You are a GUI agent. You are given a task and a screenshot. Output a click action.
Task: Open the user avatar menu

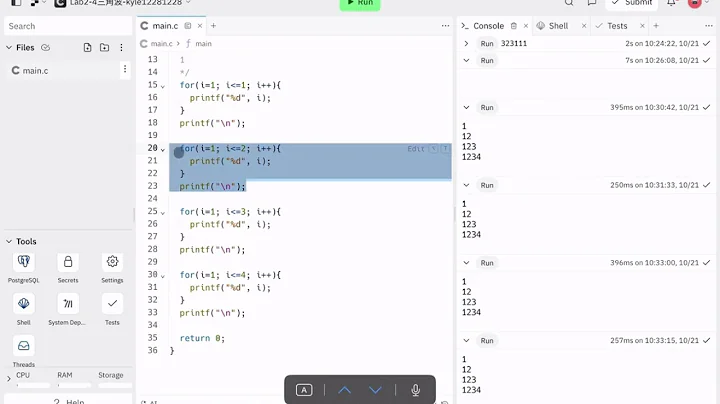[x=695, y=3]
